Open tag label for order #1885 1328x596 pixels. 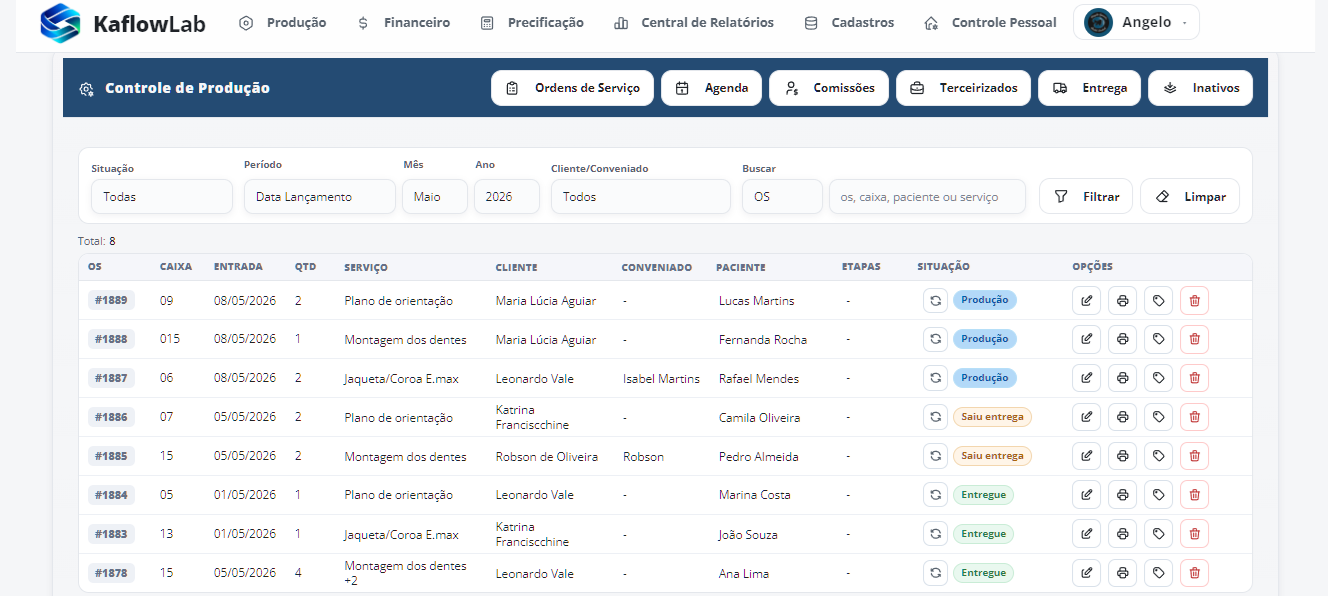click(x=1158, y=456)
